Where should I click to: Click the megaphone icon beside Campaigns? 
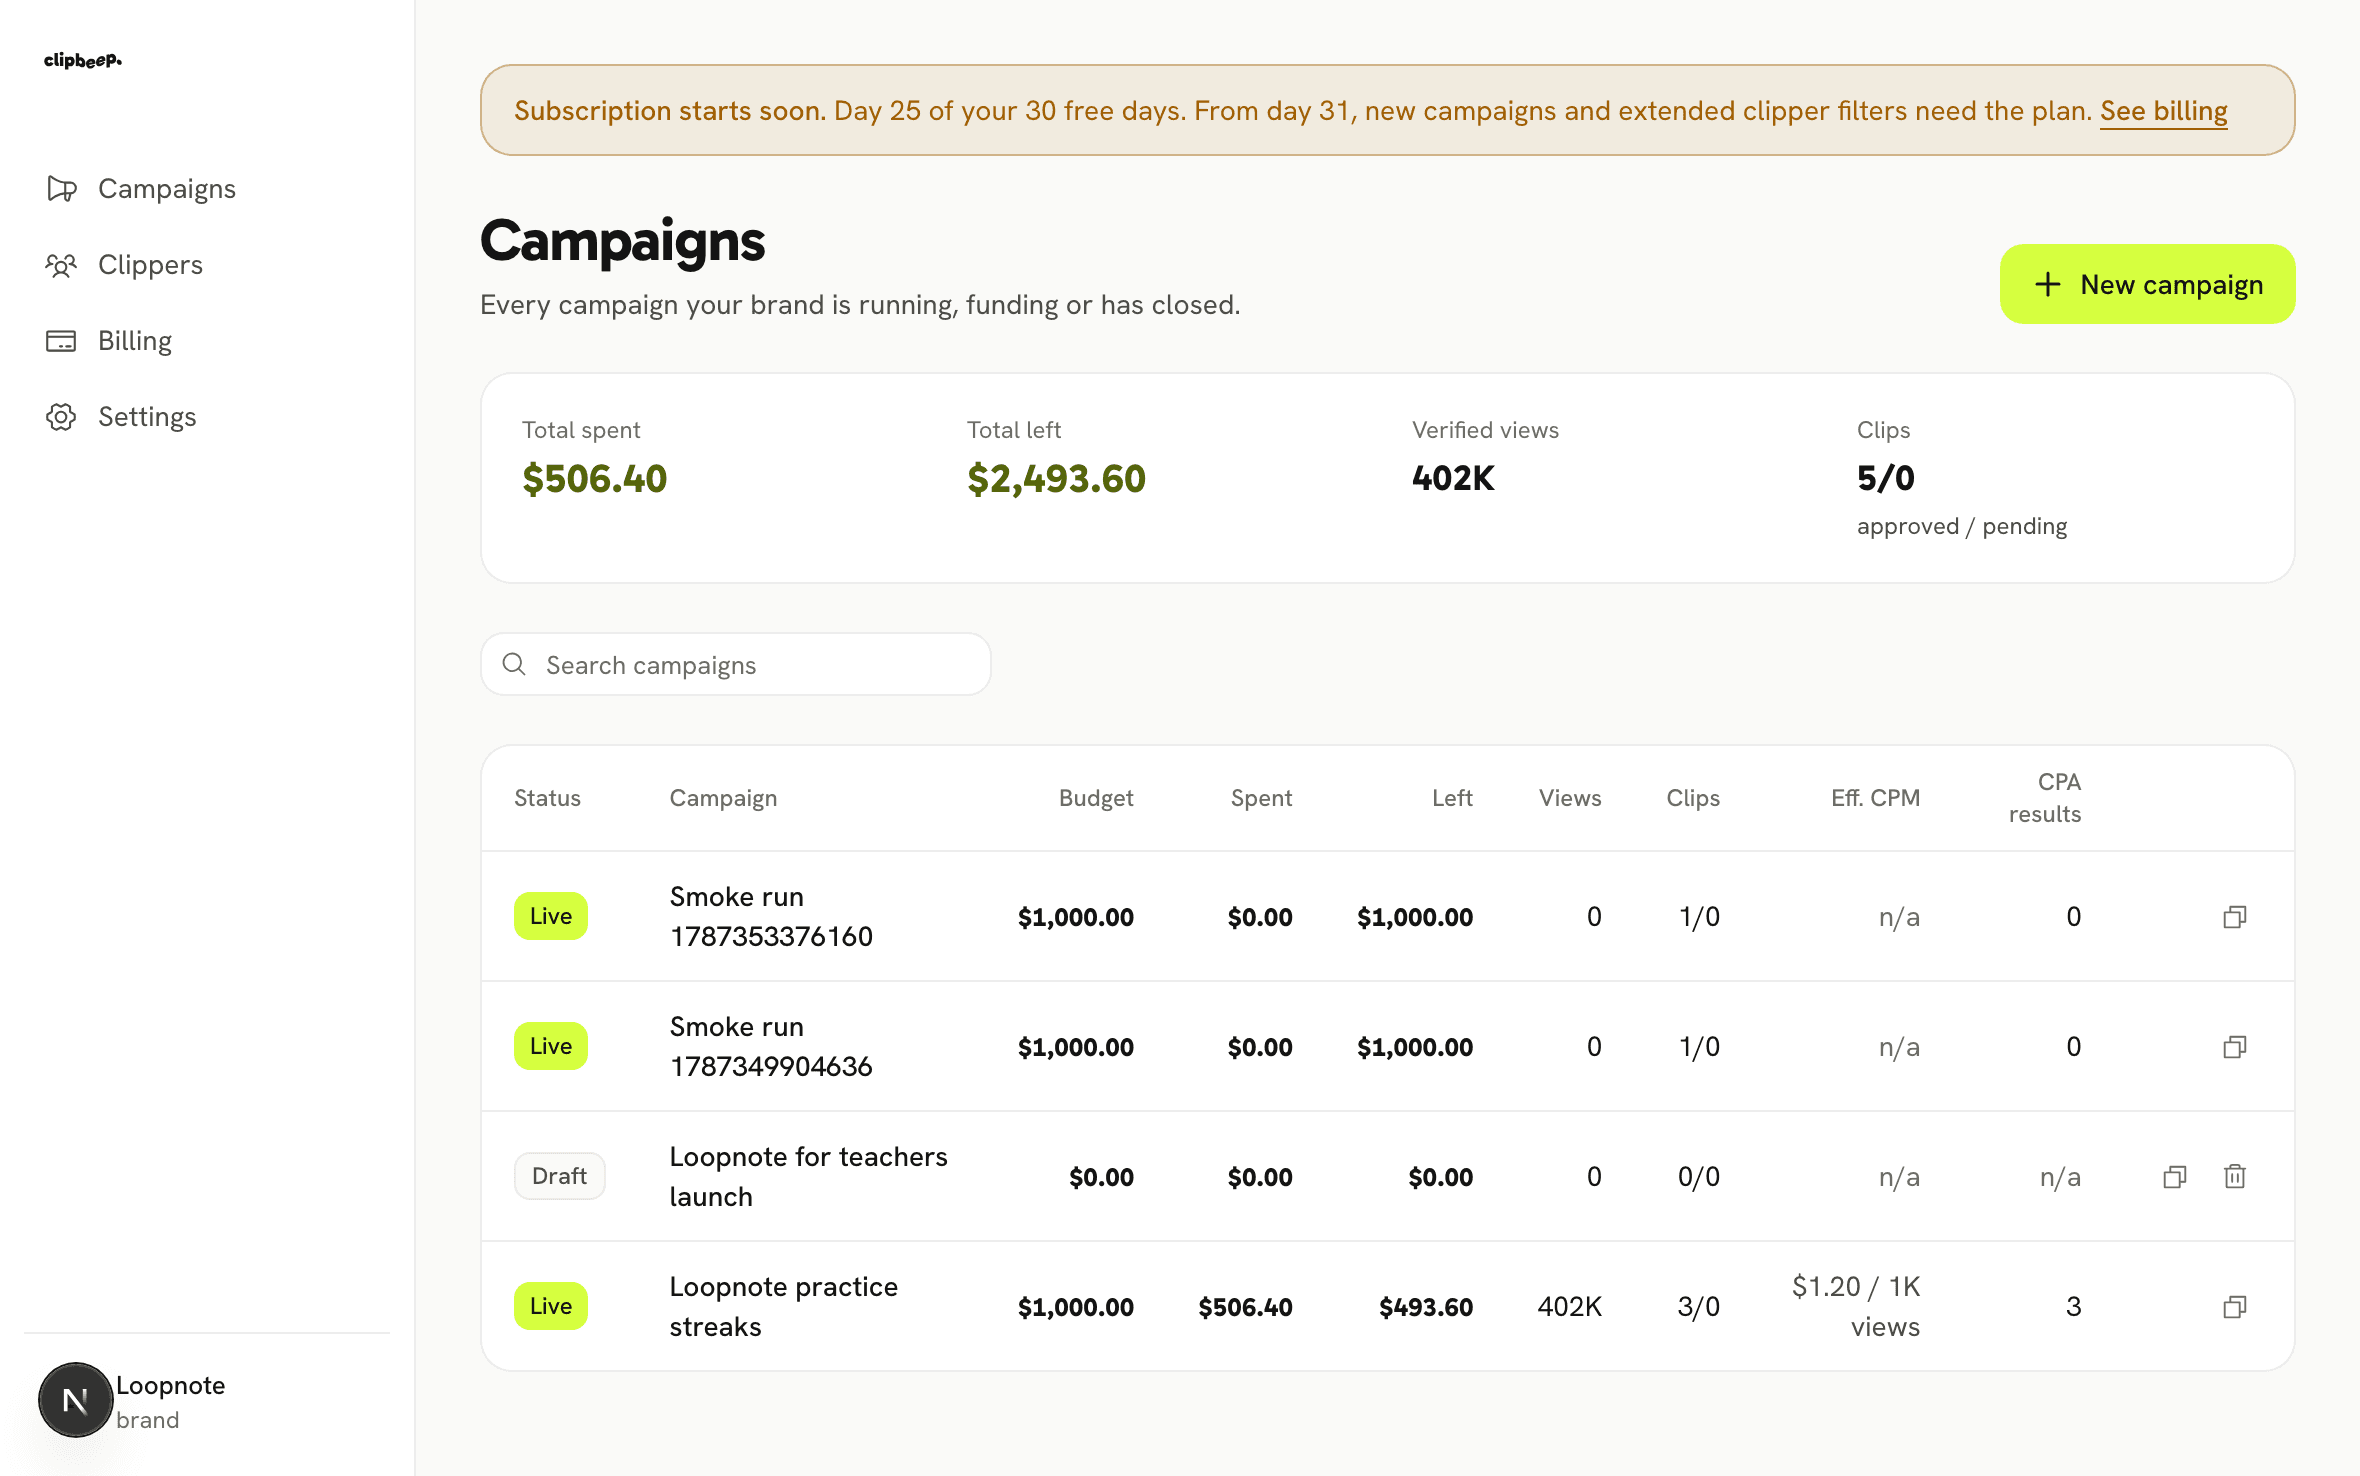[61, 189]
